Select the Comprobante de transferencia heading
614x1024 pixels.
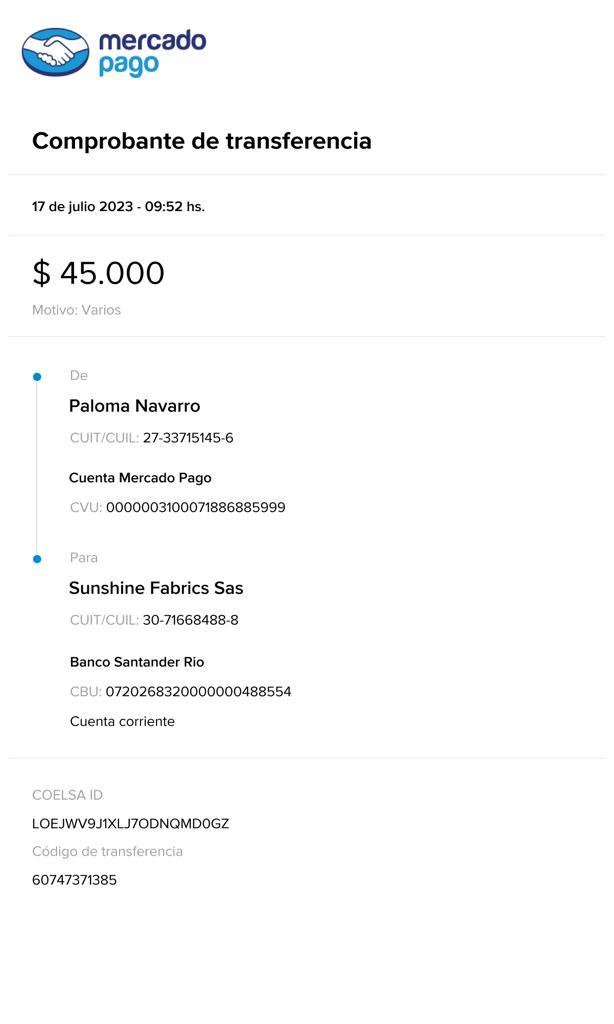tap(202, 141)
